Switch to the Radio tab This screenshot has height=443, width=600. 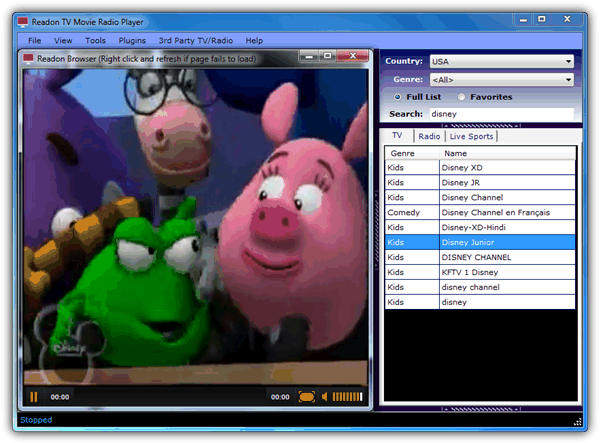(x=429, y=136)
